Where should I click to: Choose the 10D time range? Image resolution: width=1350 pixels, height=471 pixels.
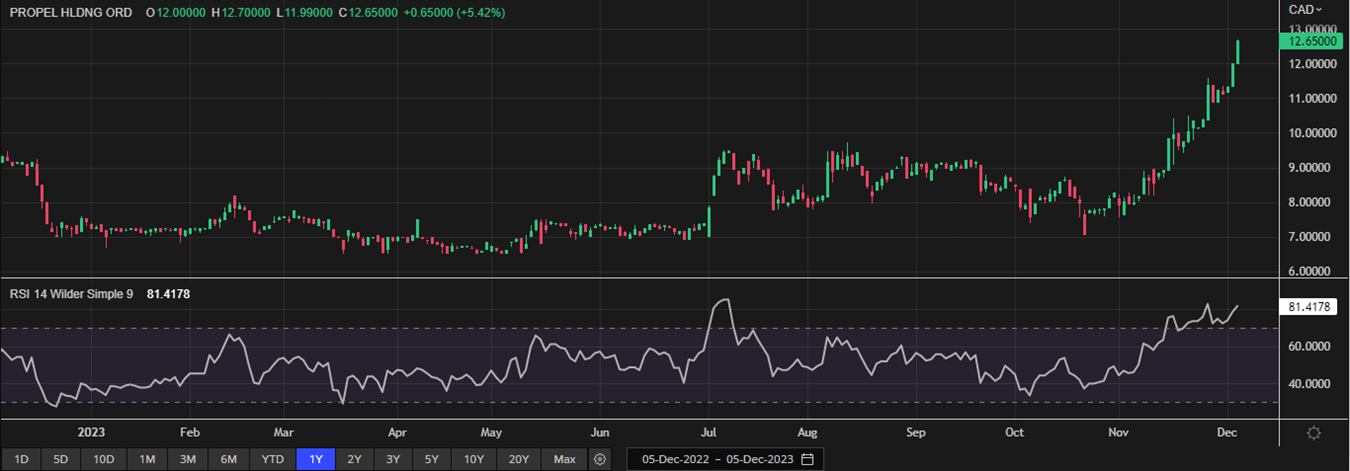pos(104,459)
